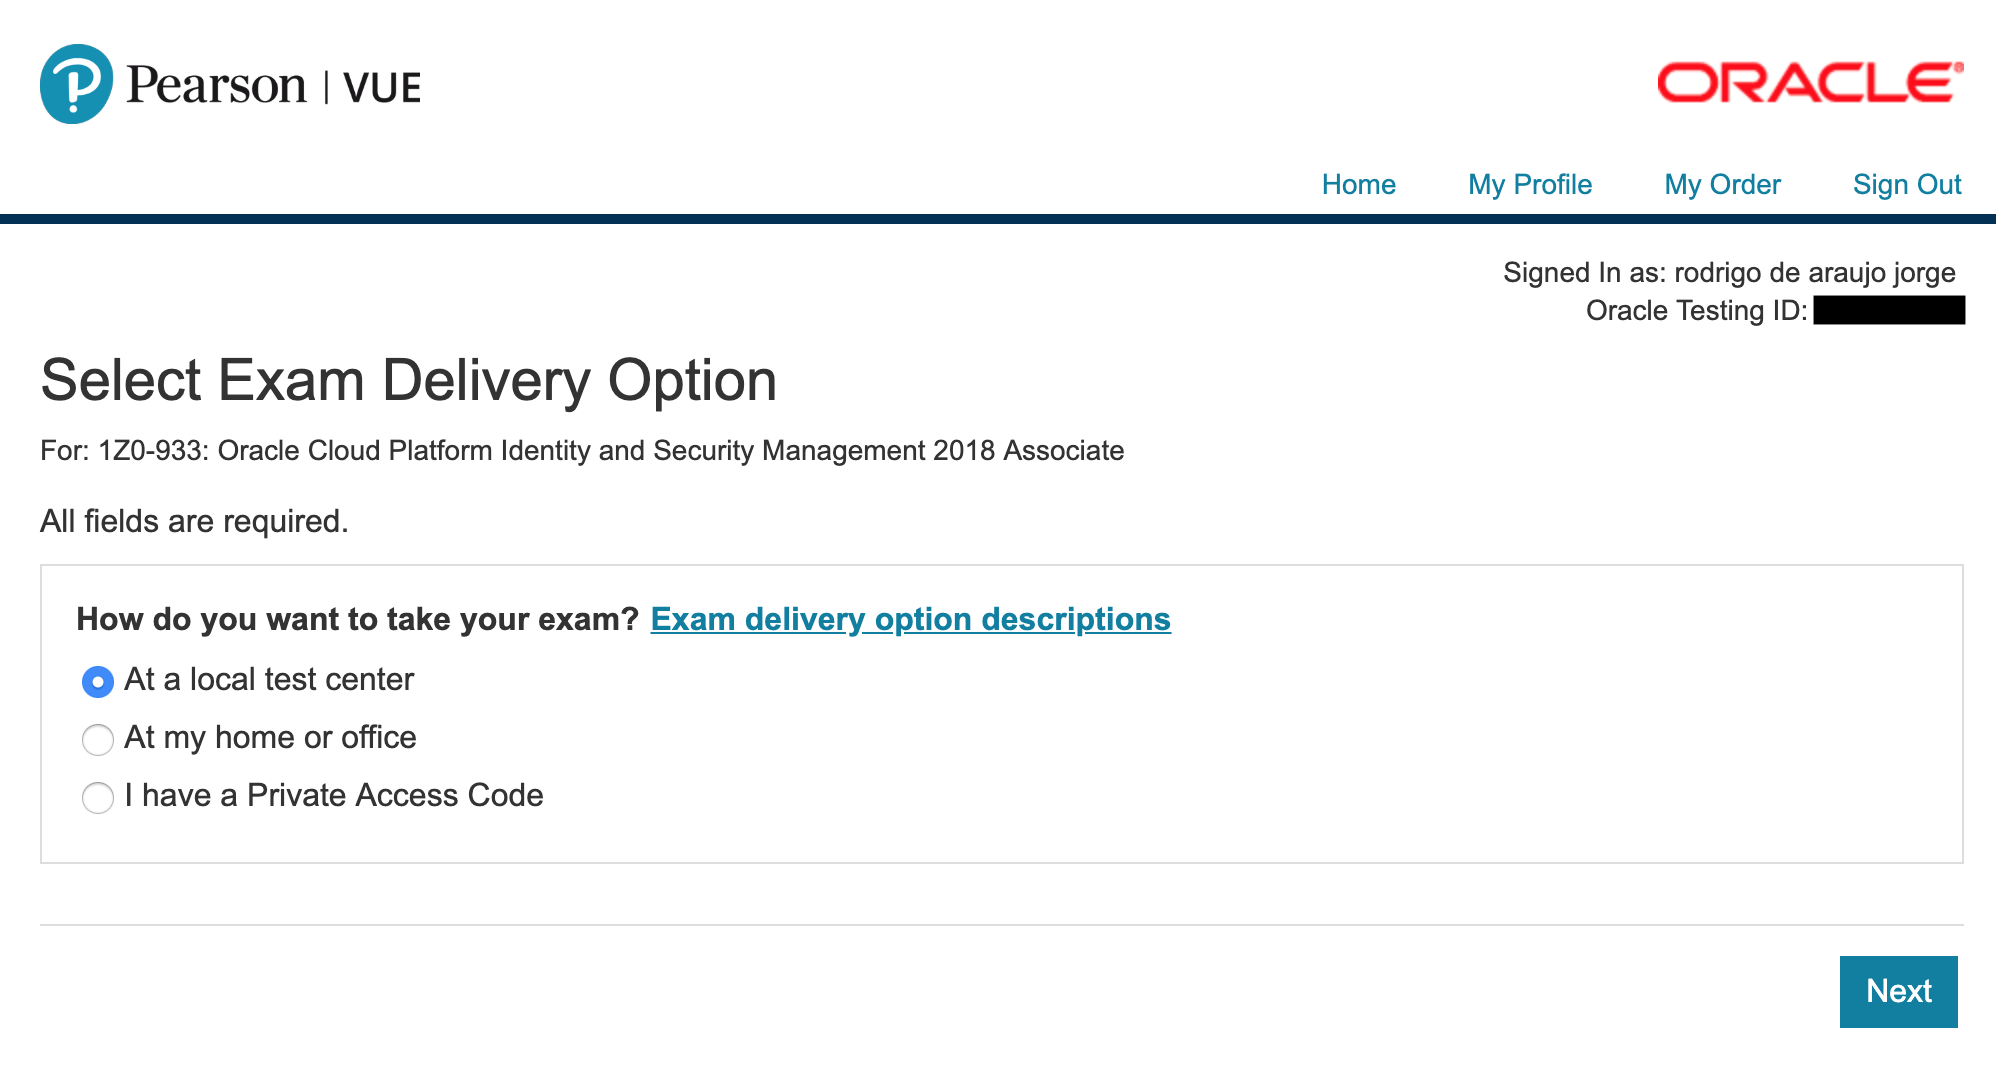Screen dimensions: 1996x1066
Task: Click the Pearson VUE wordmark text
Action: [274, 86]
